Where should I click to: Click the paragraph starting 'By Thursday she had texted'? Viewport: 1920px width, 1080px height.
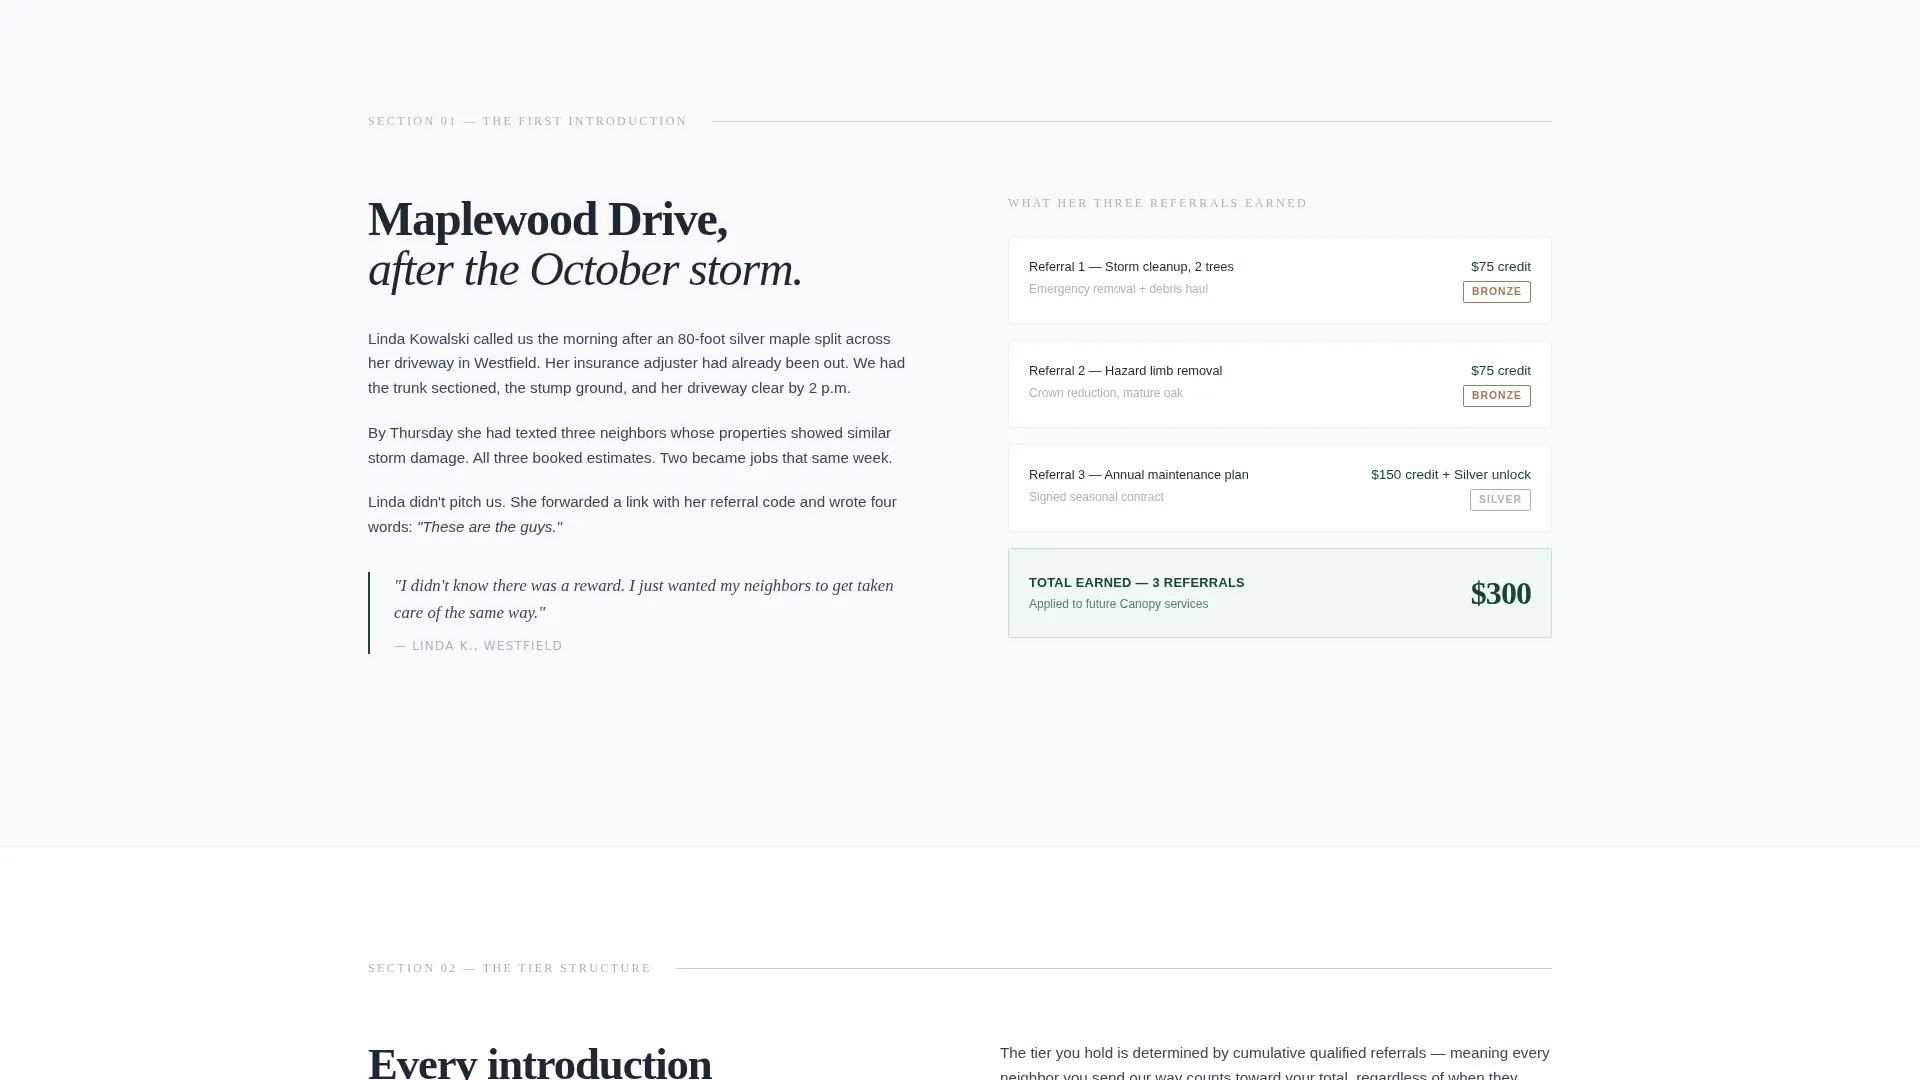pos(630,445)
